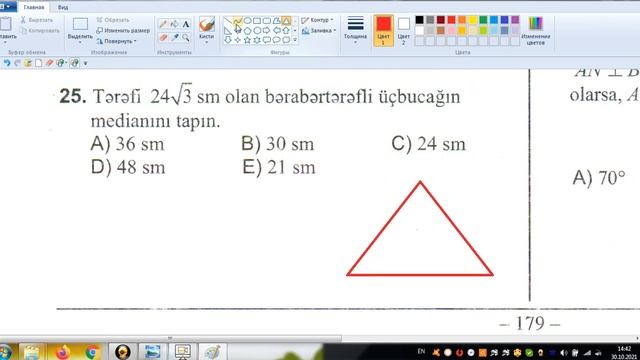
Task: Click the volume icon in system tray
Action: point(564,353)
